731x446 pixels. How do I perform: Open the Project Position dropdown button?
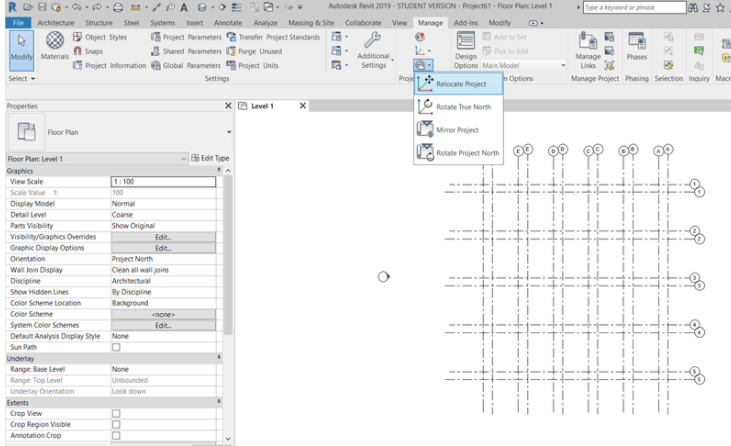pos(423,65)
